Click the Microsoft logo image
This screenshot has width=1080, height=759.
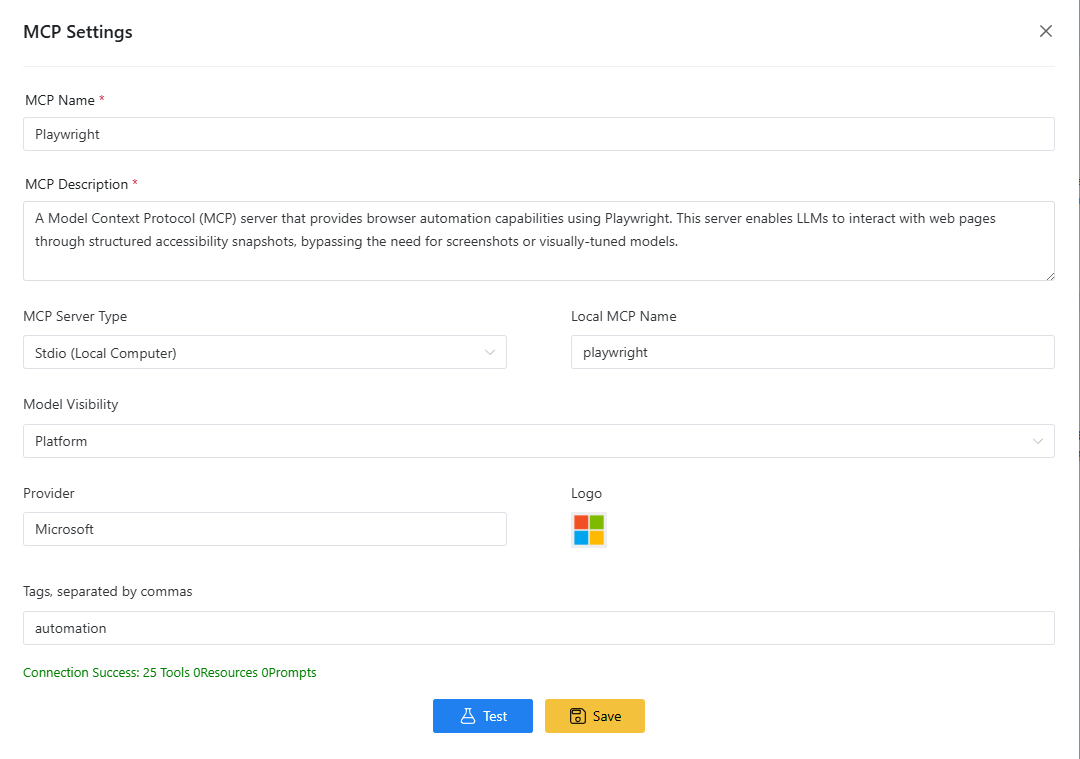coord(588,530)
